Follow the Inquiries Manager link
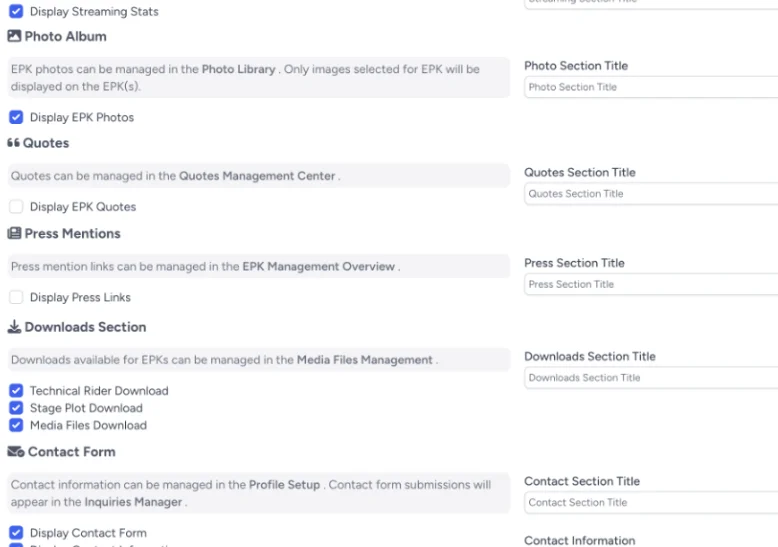 click(x=132, y=502)
